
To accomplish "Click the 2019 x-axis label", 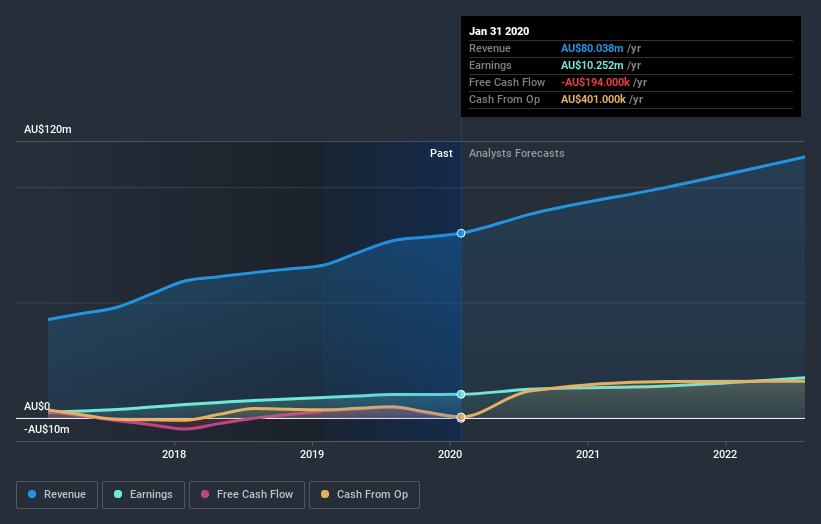I will coord(312,454).
